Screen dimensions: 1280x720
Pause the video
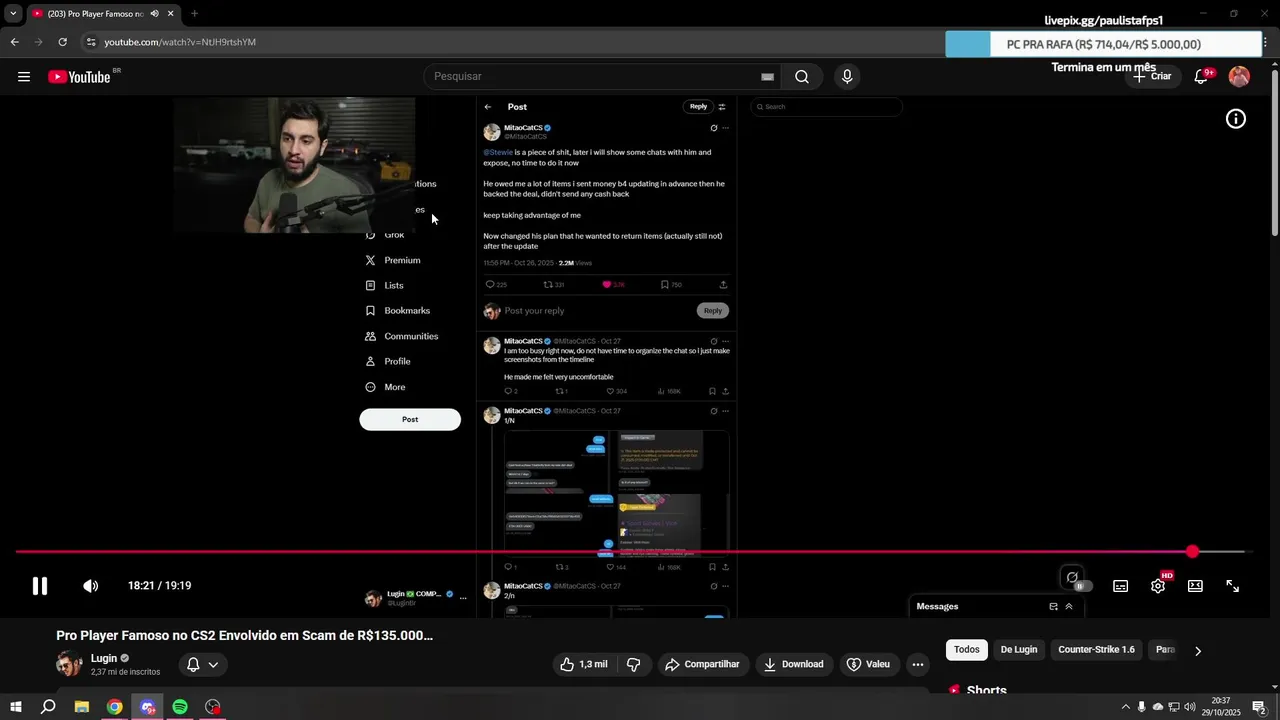coord(40,586)
